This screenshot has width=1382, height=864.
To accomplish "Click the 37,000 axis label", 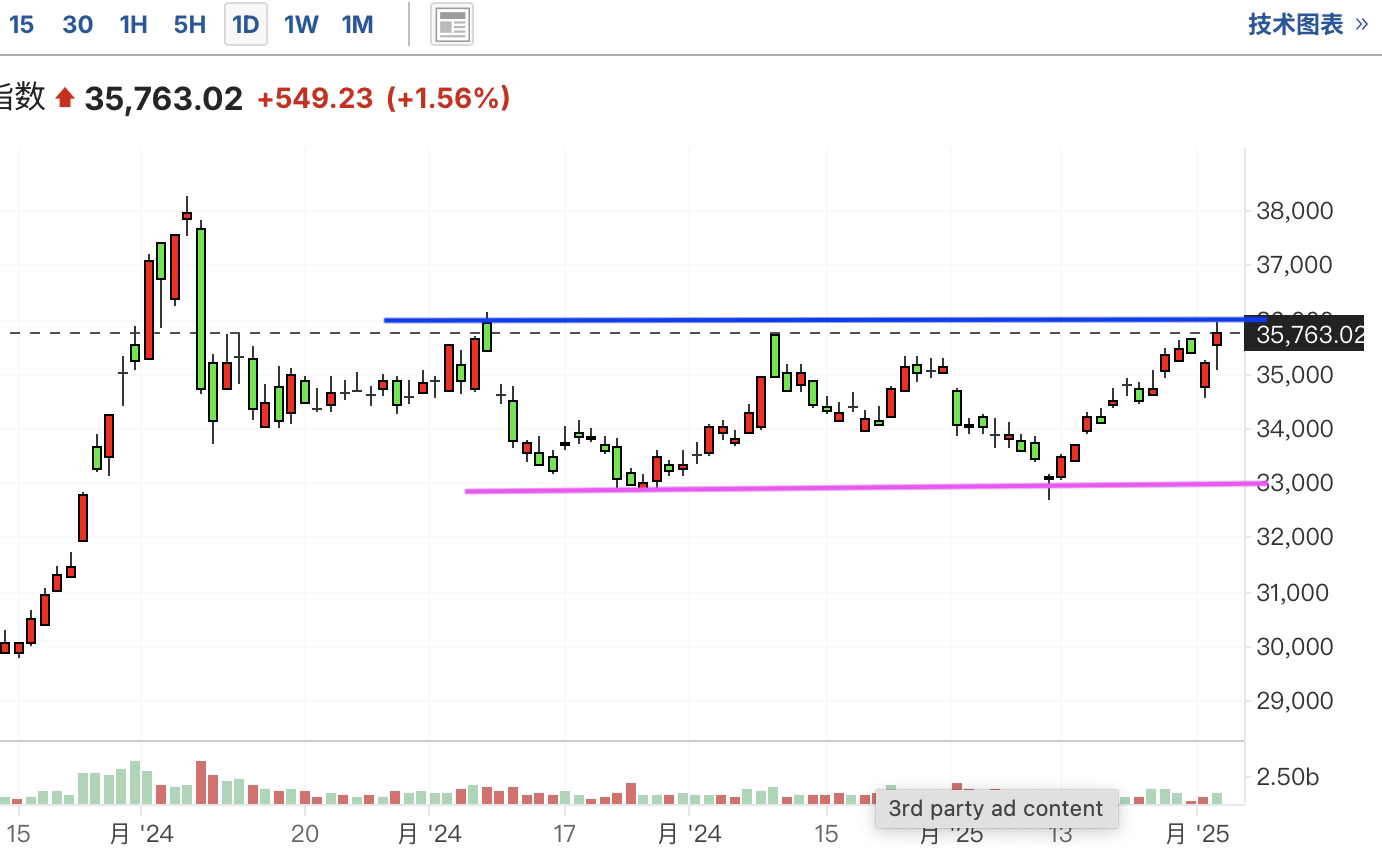I will [x=1294, y=264].
